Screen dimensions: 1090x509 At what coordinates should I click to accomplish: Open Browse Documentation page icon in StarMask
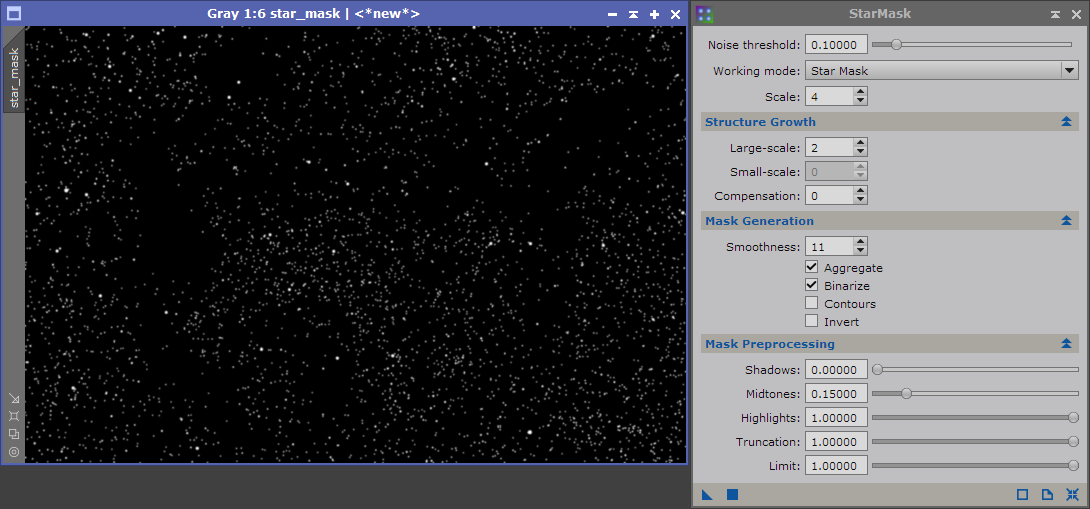coord(1047,495)
